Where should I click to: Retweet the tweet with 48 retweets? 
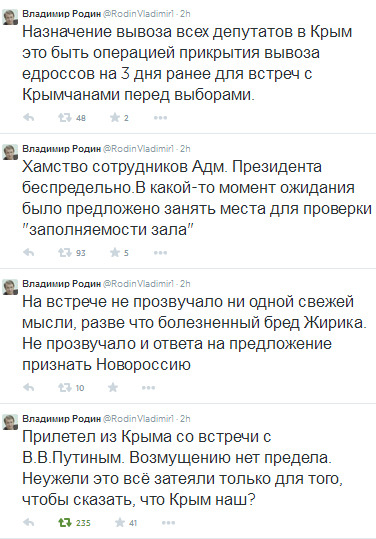coord(65,118)
